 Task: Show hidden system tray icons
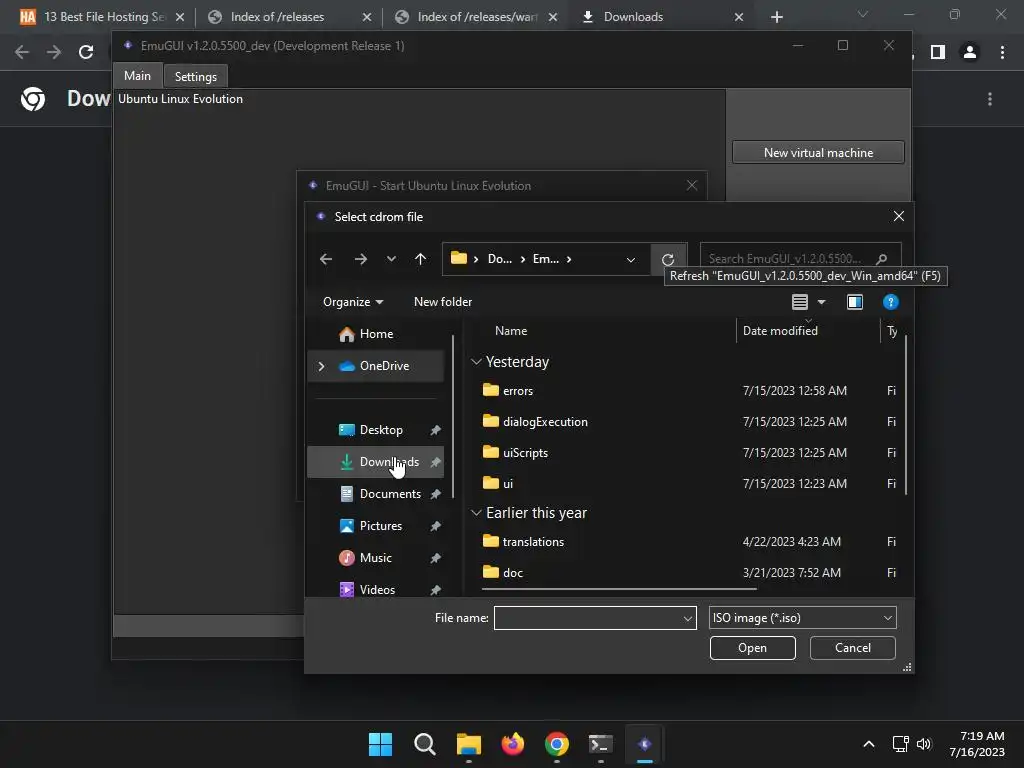869,744
